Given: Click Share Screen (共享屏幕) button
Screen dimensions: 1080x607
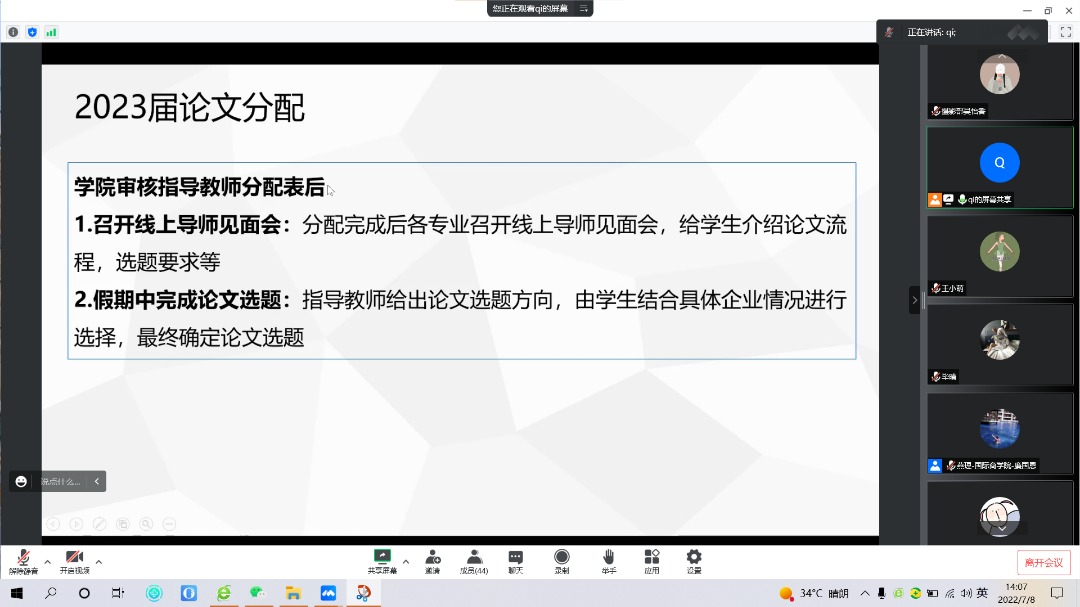Looking at the screenshot, I should [x=382, y=561].
